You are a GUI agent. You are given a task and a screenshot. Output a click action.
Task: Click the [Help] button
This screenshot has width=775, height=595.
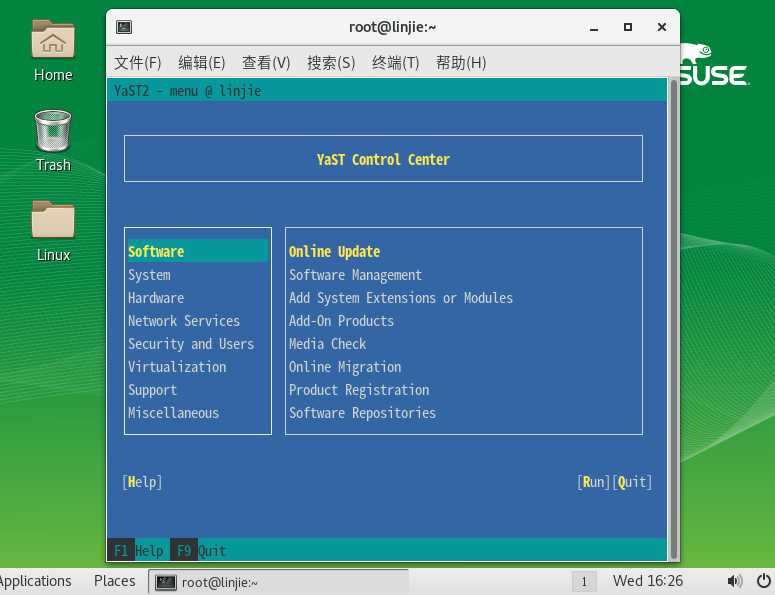[x=142, y=482]
